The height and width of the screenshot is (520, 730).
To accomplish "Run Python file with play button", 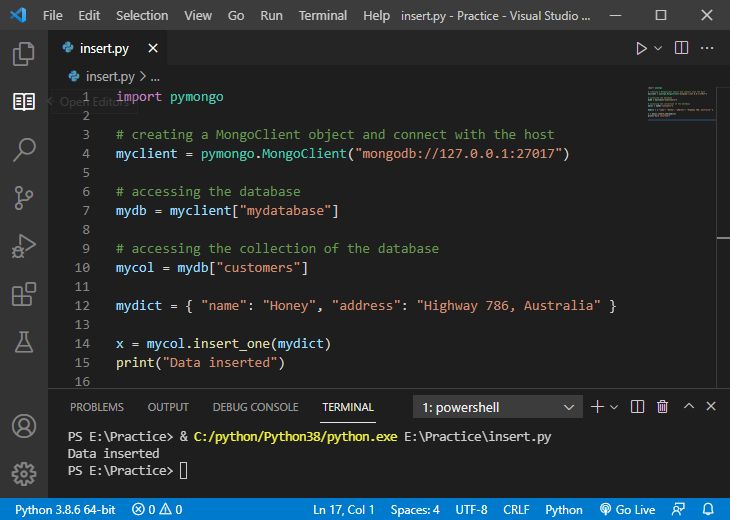I will click(641, 48).
